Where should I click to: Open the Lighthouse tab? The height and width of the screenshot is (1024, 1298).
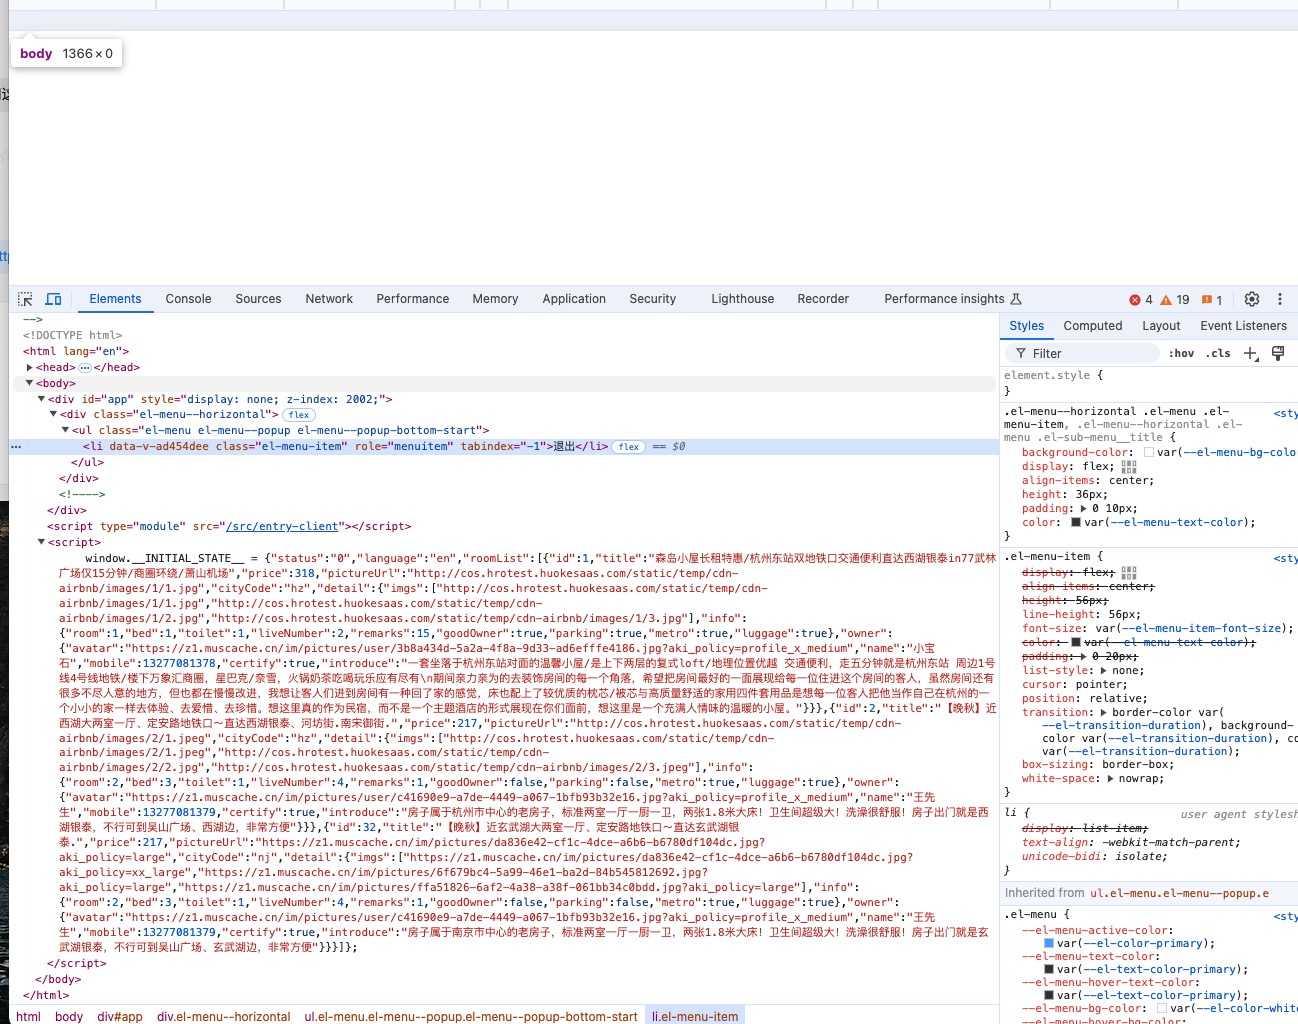pyautogui.click(x=743, y=299)
